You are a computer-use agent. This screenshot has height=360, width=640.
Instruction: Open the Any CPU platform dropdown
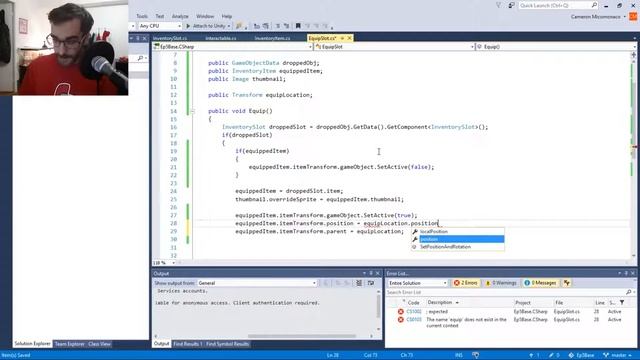(160, 26)
